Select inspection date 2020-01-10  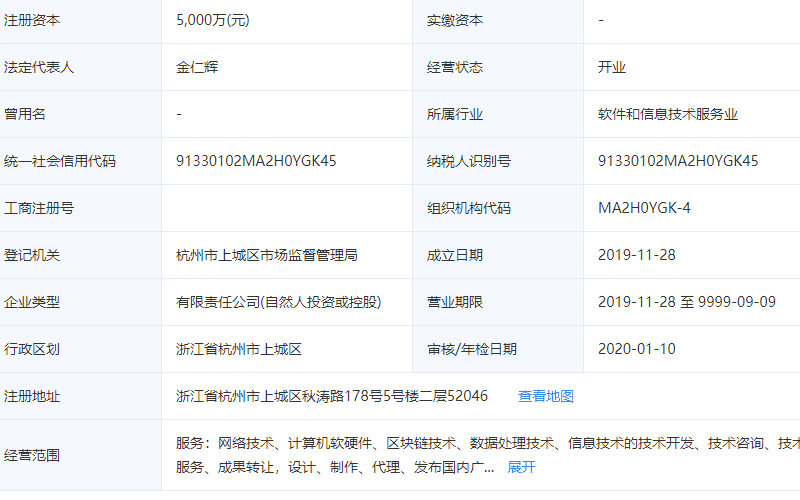pos(637,349)
